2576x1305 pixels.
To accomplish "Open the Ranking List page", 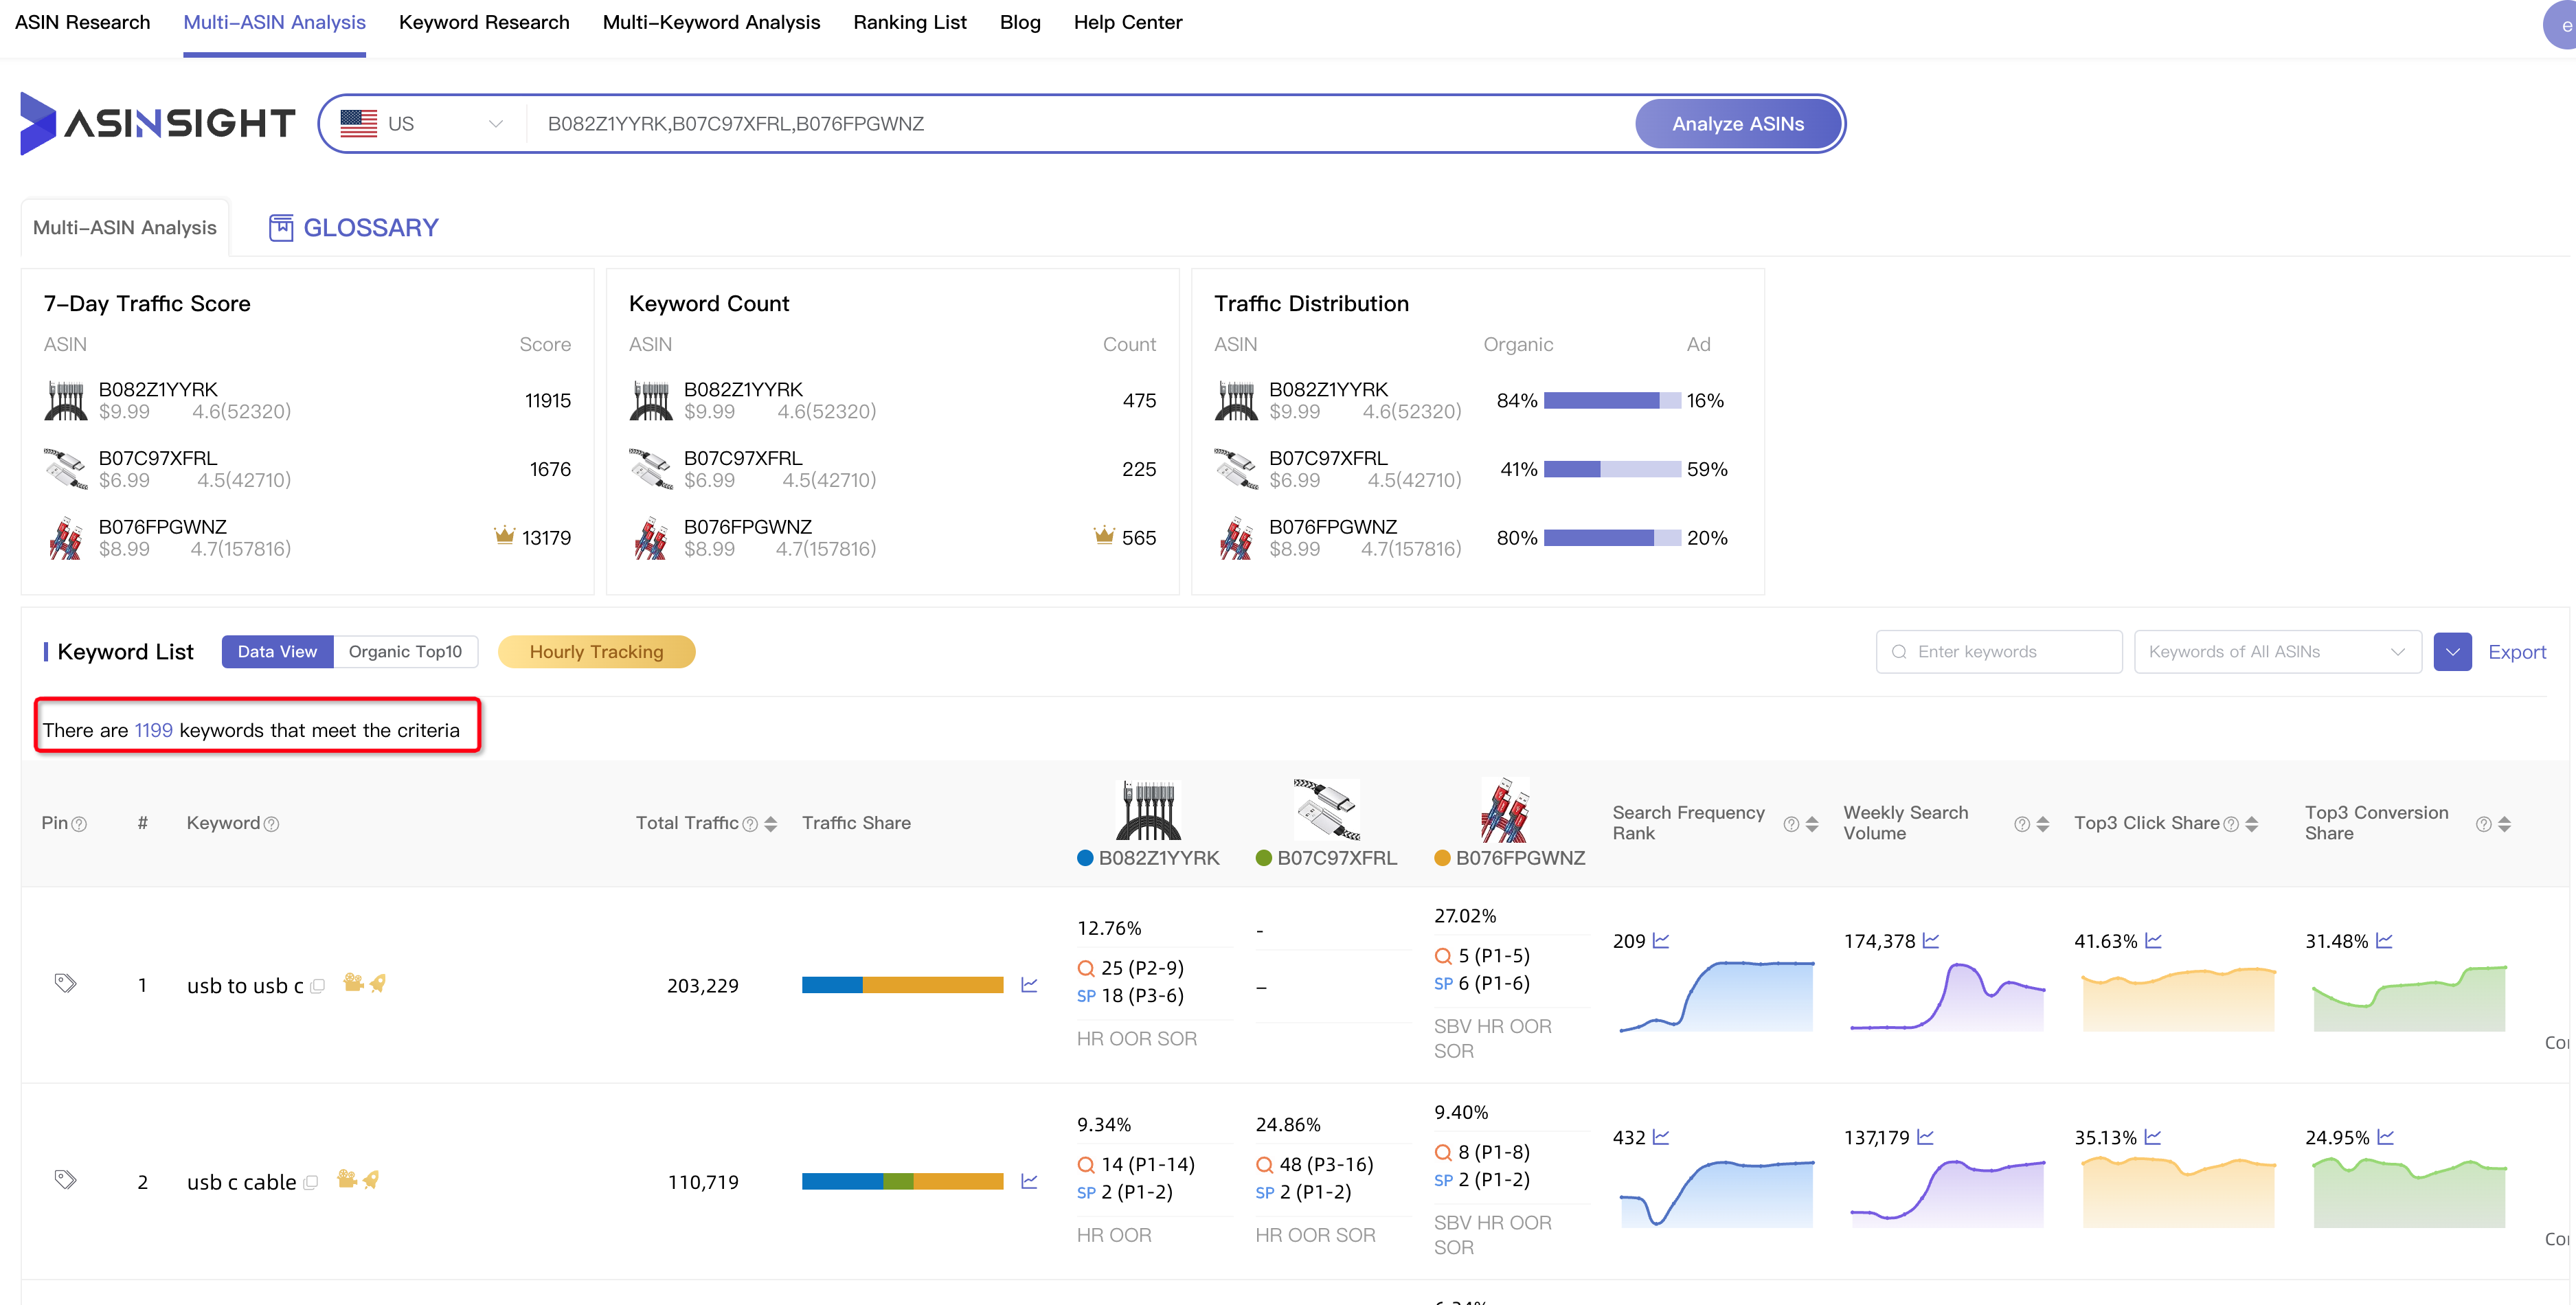I will tap(910, 22).
